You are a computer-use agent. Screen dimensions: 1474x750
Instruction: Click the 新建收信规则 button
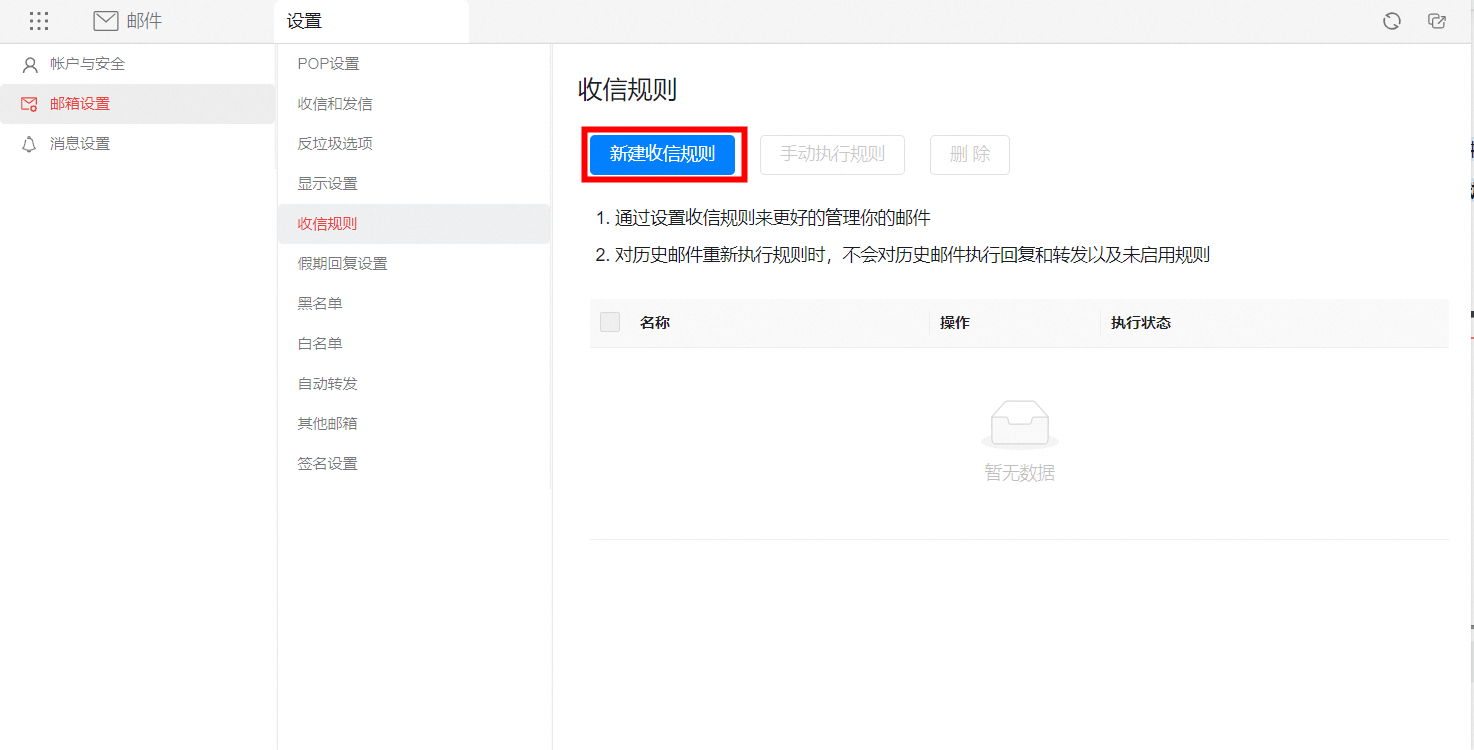(x=662, y=155)
